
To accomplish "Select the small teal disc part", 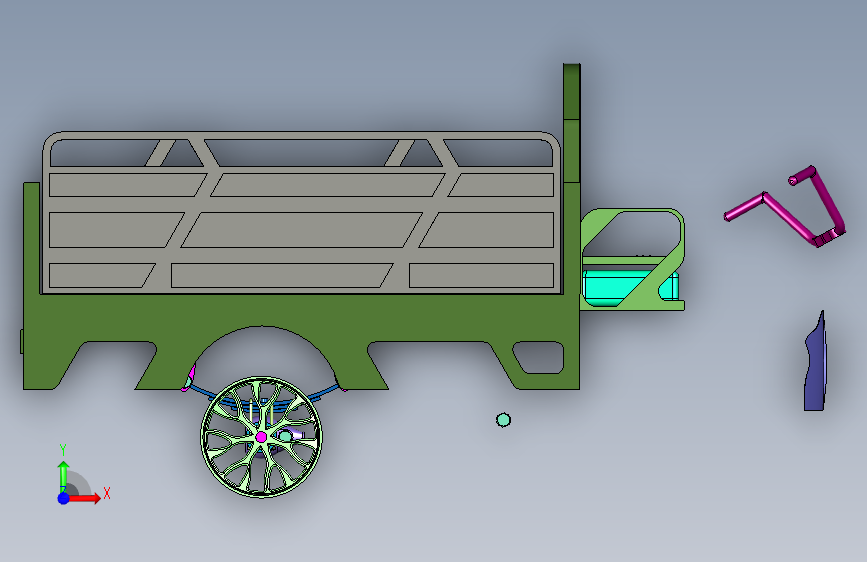I will (503, 420).
